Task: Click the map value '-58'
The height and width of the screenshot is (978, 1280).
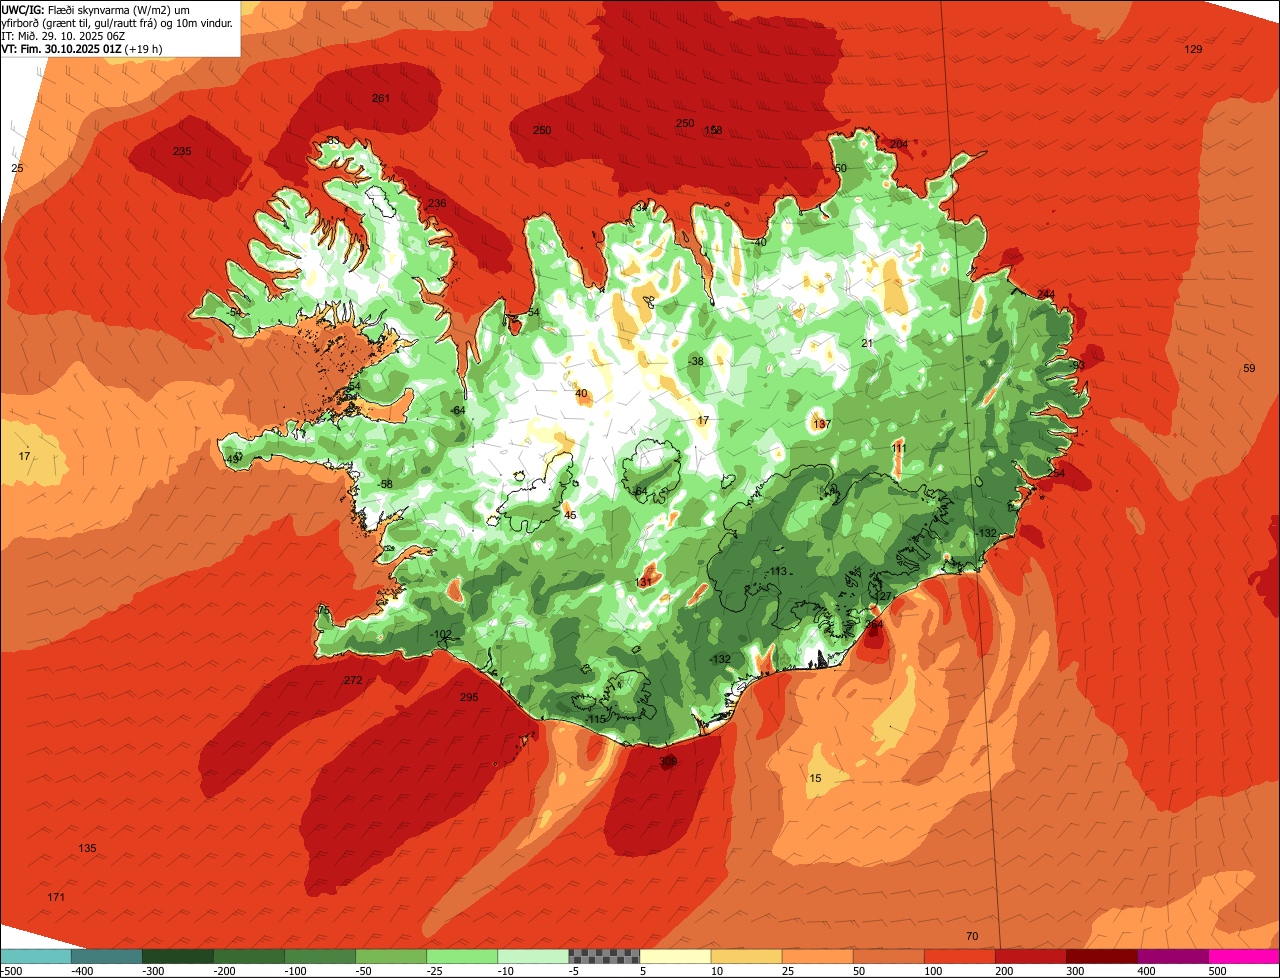Action: point(386,484)
